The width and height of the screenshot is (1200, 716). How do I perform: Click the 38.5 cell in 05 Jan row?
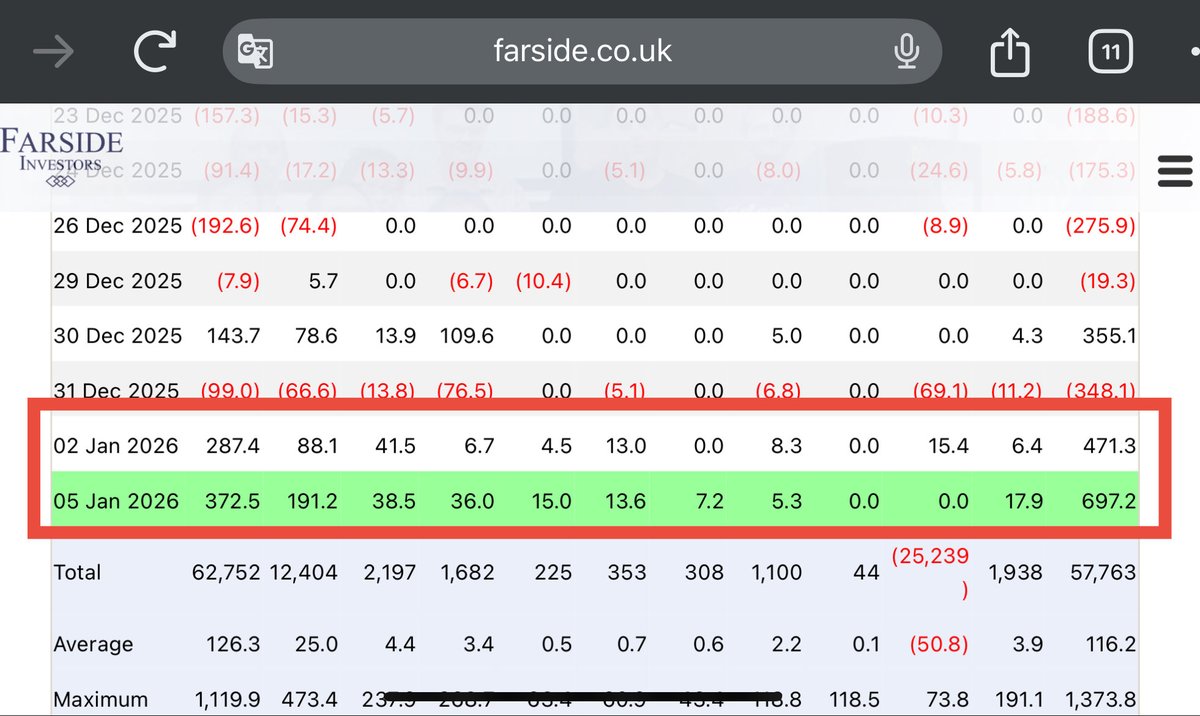[395, 500]
